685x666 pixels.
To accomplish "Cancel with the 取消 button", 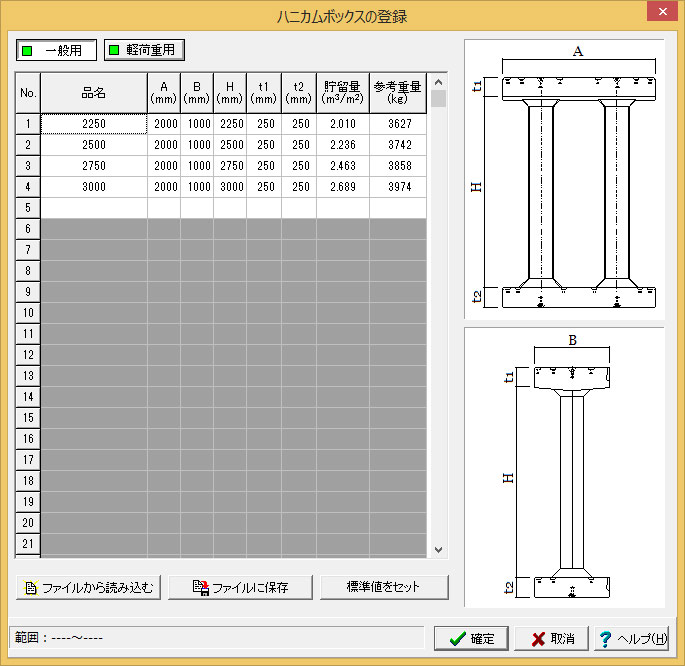I will click(552, 639).
